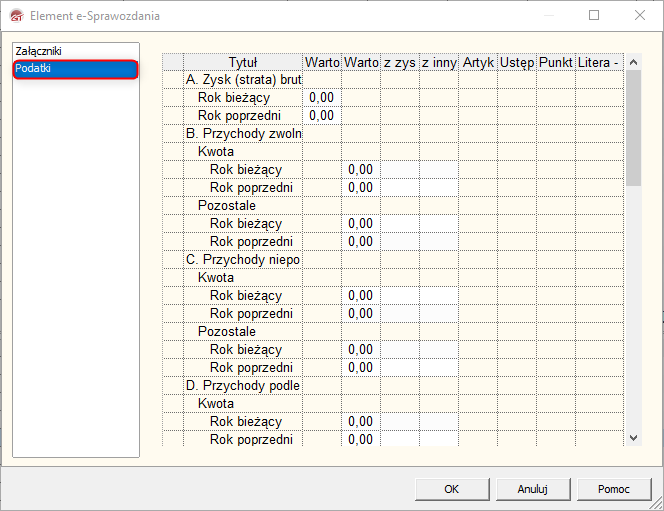
Task: Click the Artyk column header
Action: tap(478, 62)
